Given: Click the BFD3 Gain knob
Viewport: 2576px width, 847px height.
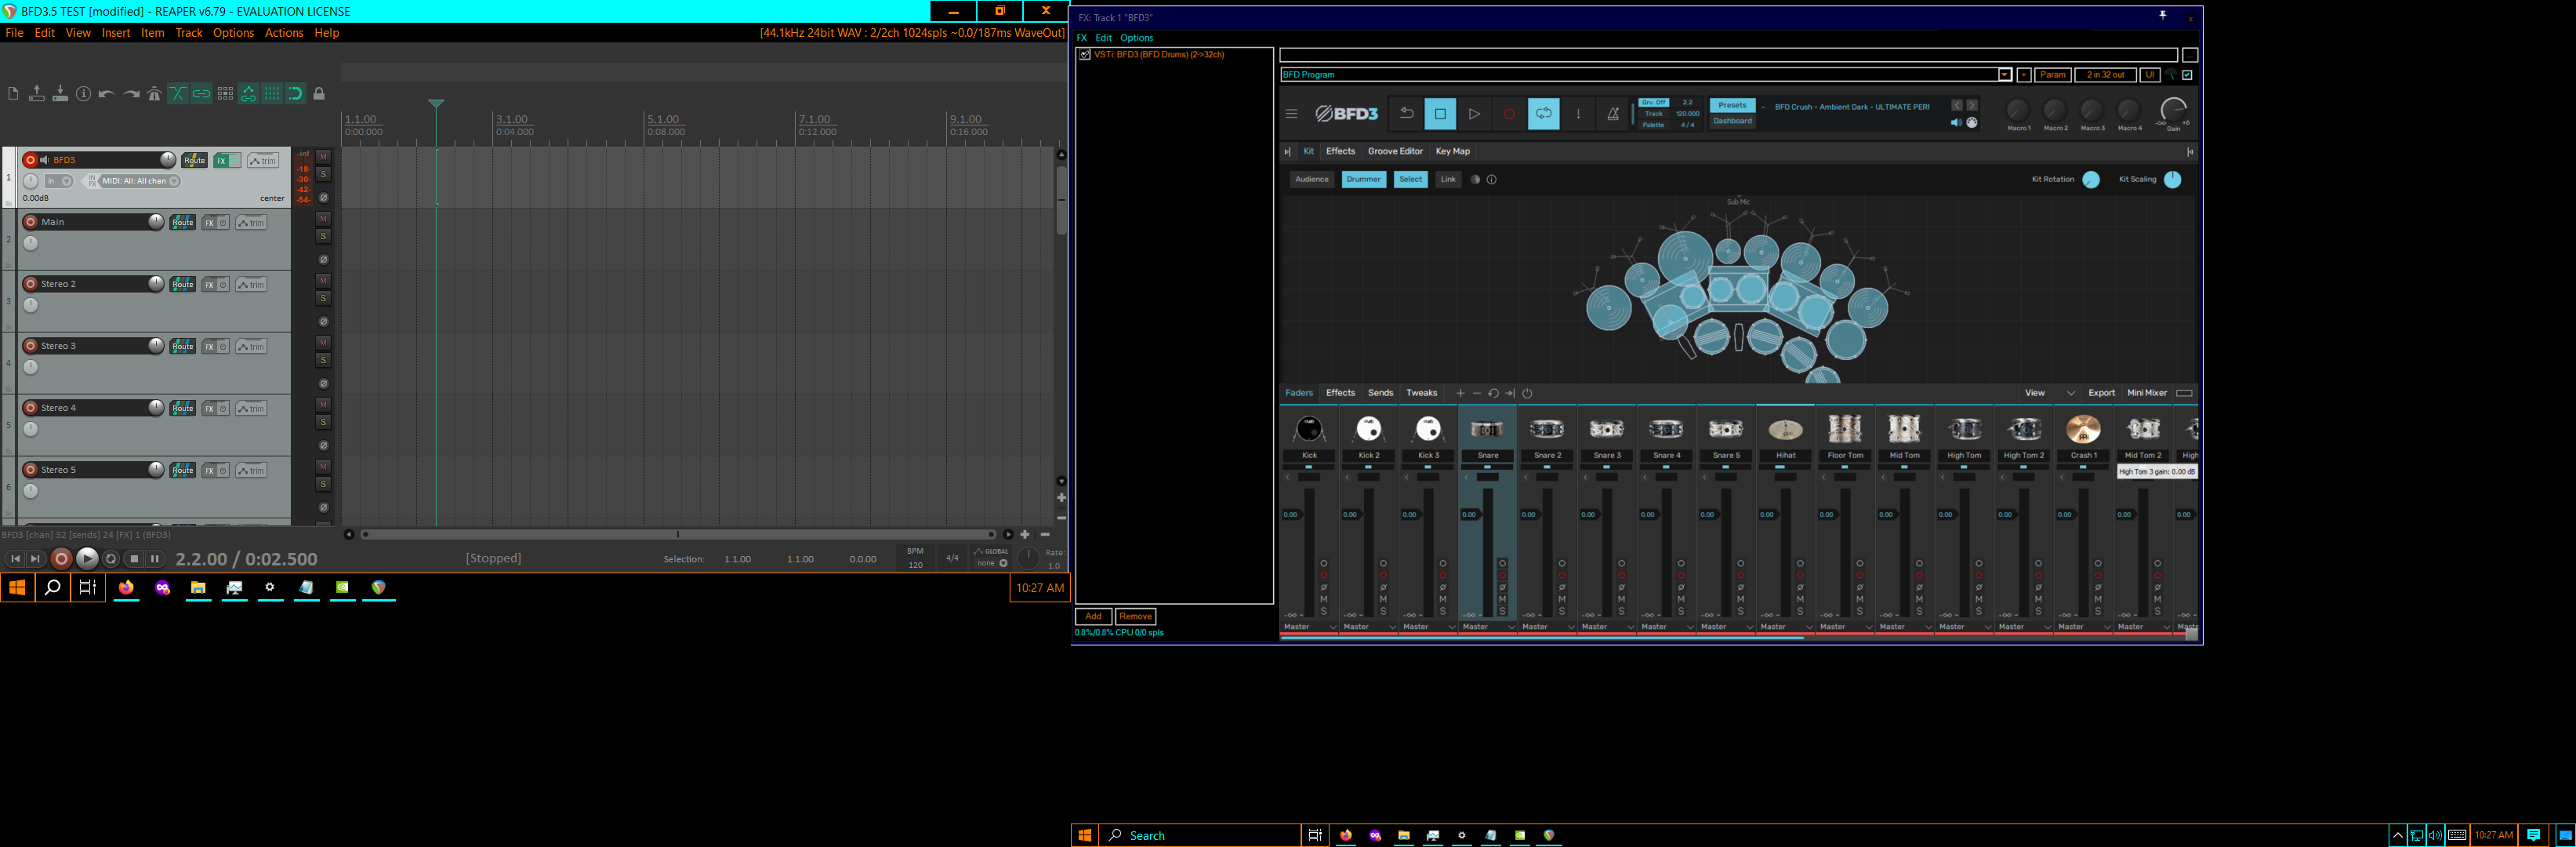Looking at the screenshot, I should (2173, 110).
